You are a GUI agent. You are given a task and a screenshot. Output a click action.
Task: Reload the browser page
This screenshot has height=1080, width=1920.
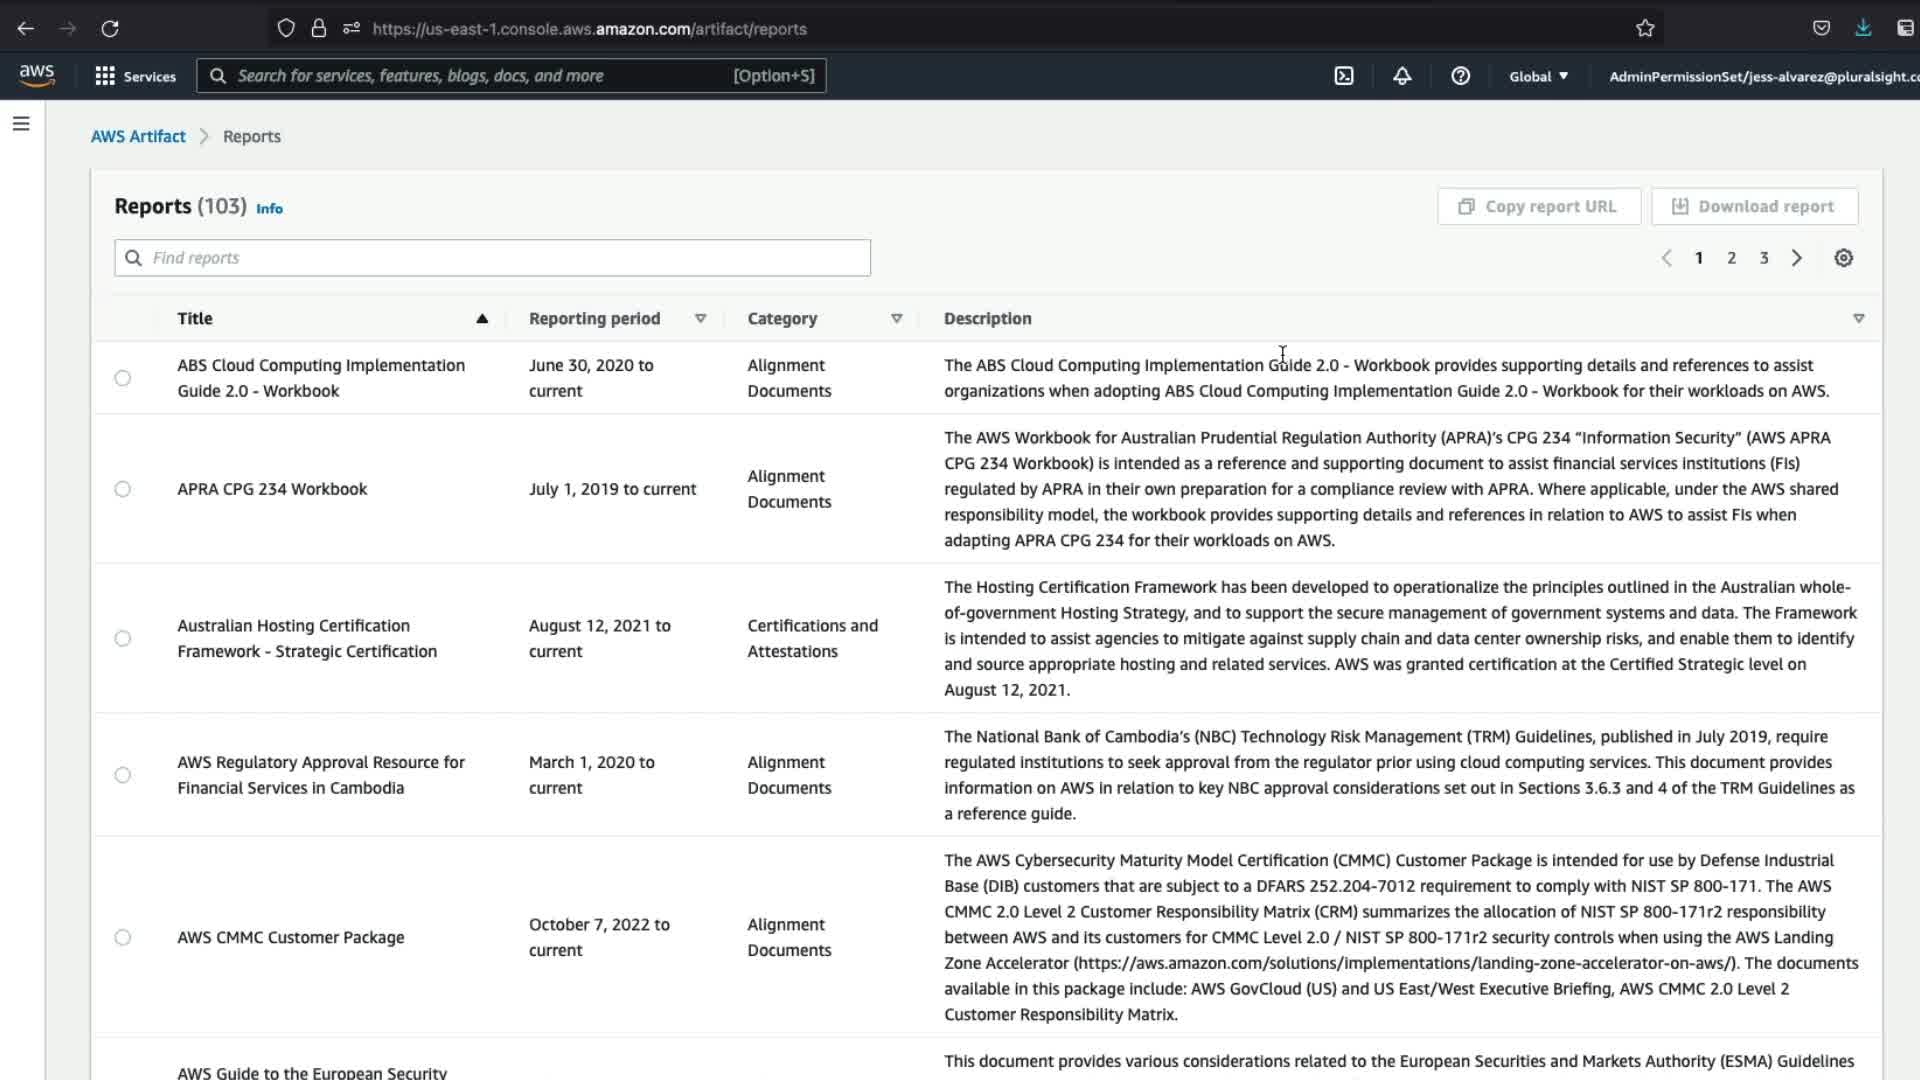pyautogui.click(x=110, y=29)
